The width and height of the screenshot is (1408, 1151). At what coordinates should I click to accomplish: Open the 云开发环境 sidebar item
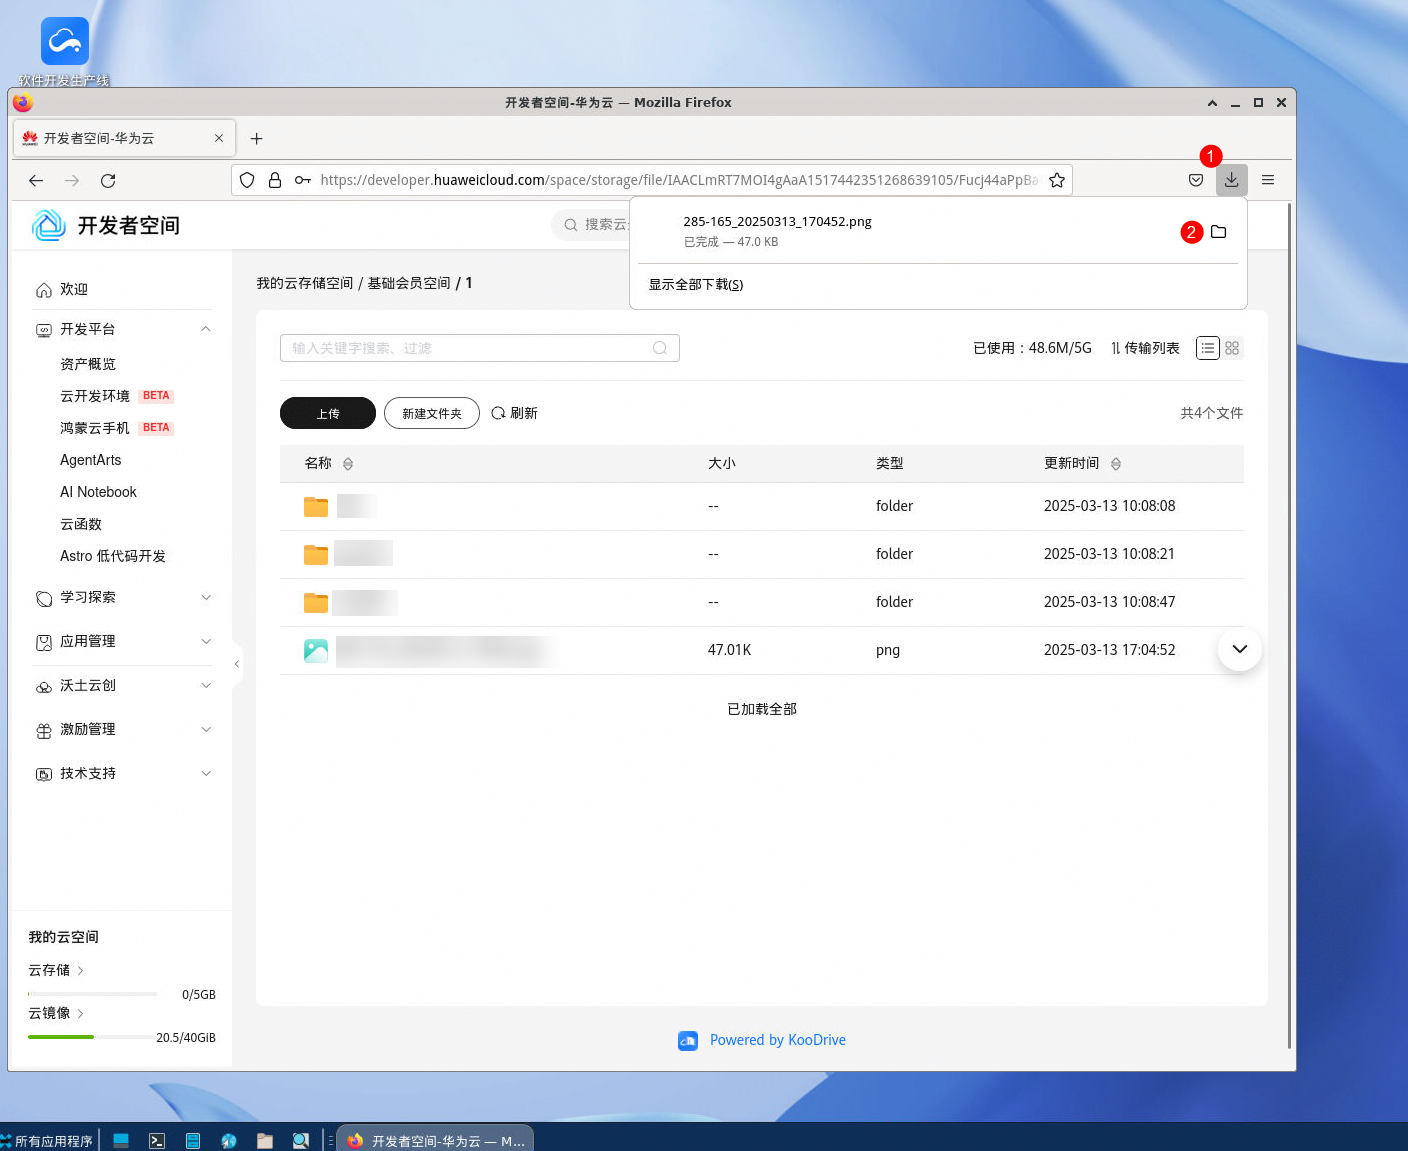coord(95,396)
